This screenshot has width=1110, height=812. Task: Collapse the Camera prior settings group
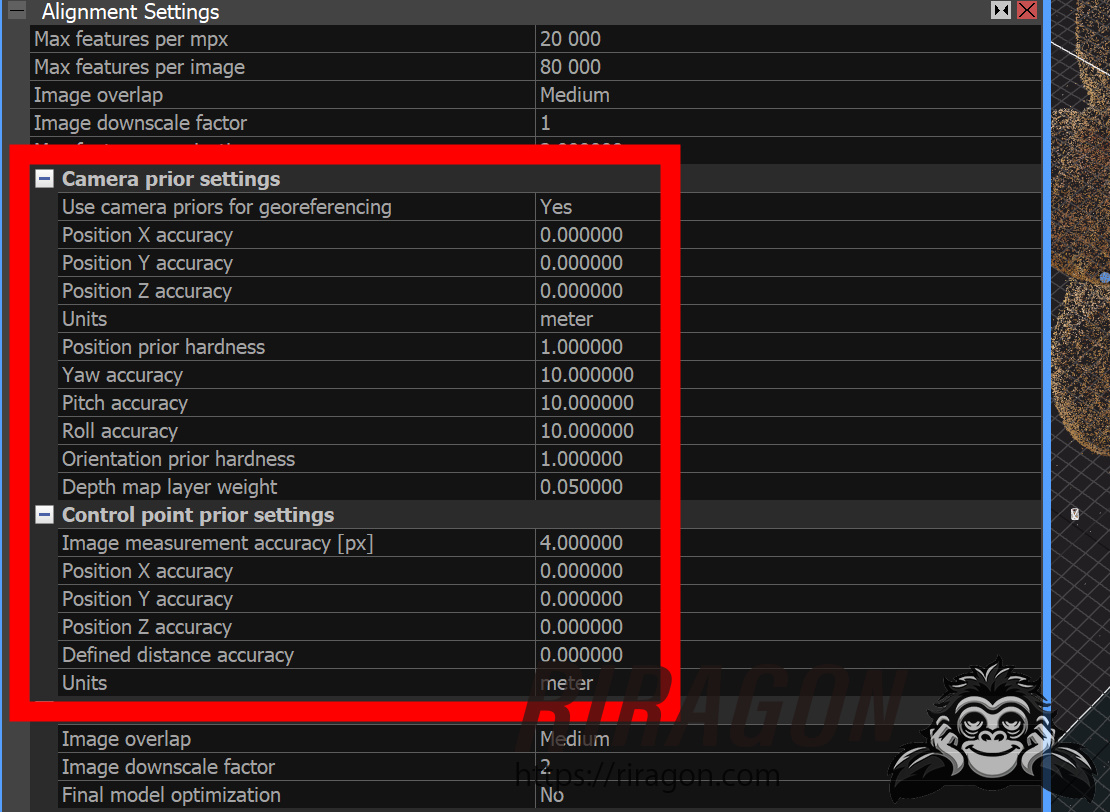(45, 179)
